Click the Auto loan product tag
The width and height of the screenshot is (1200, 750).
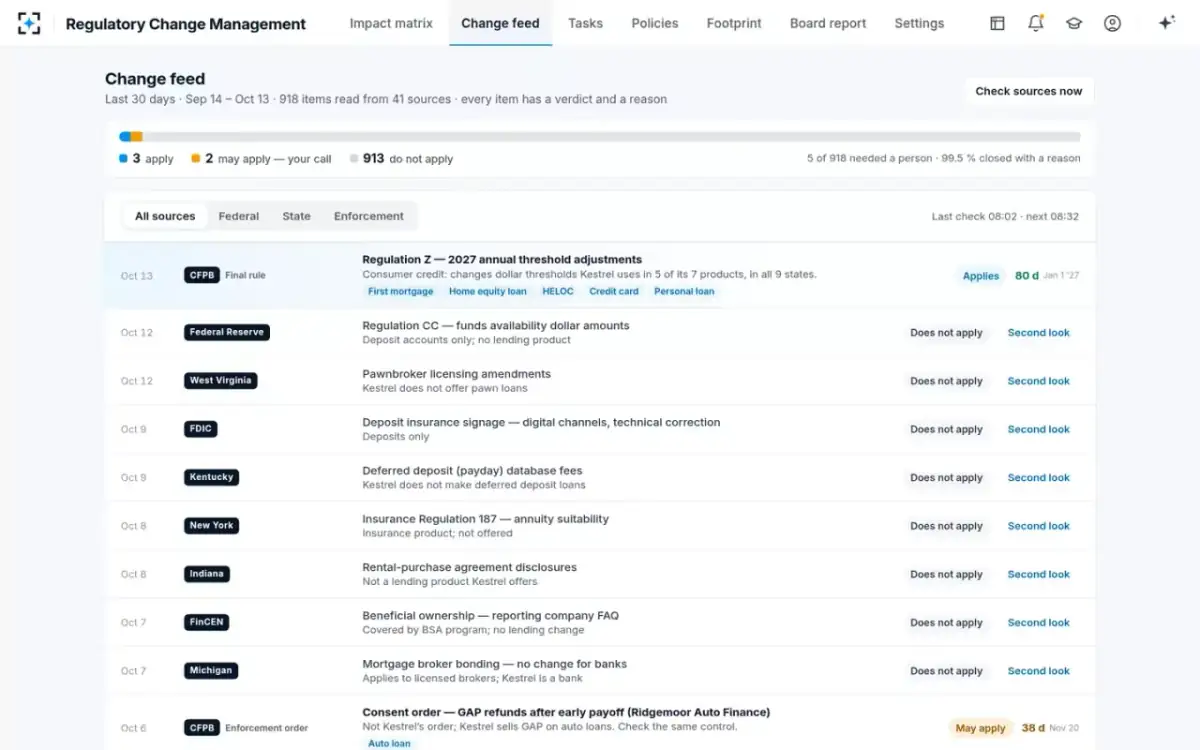[x=389, y=743]
